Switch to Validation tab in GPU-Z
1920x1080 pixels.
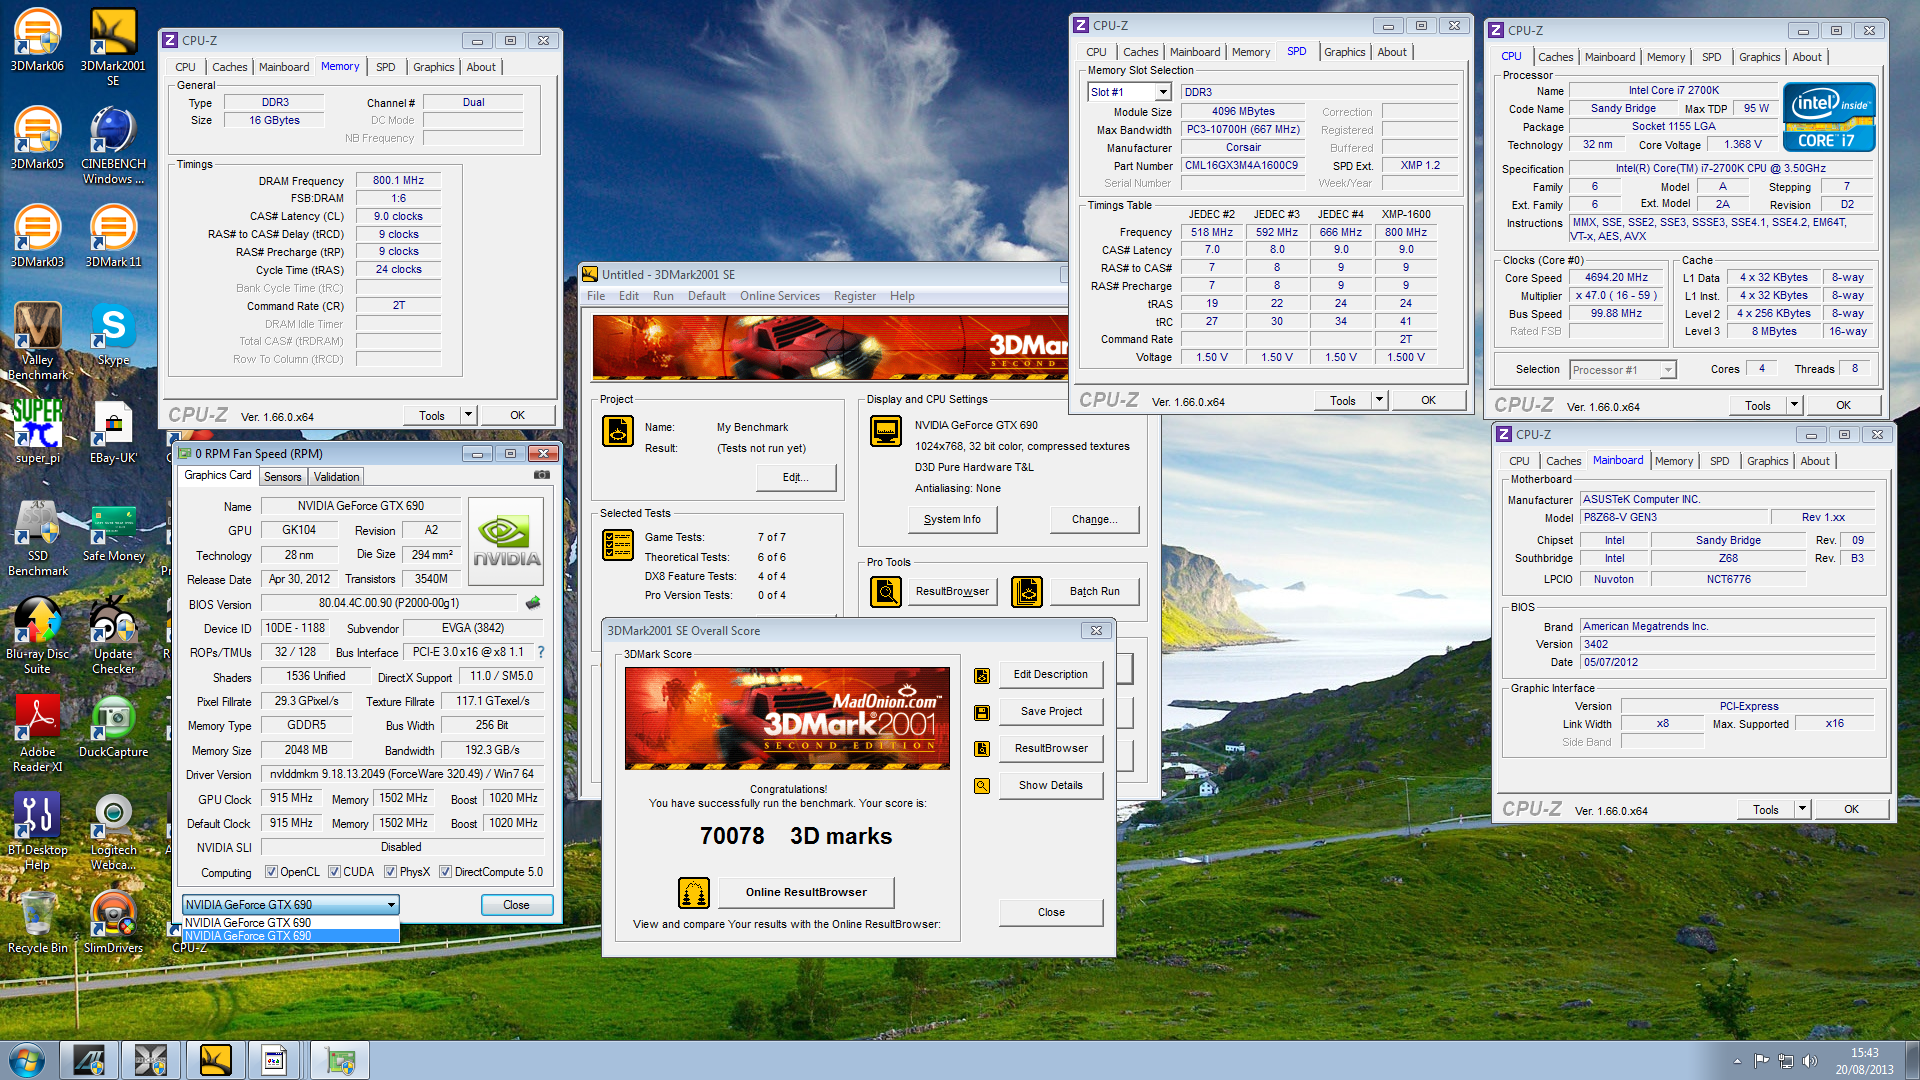point(336,477)
